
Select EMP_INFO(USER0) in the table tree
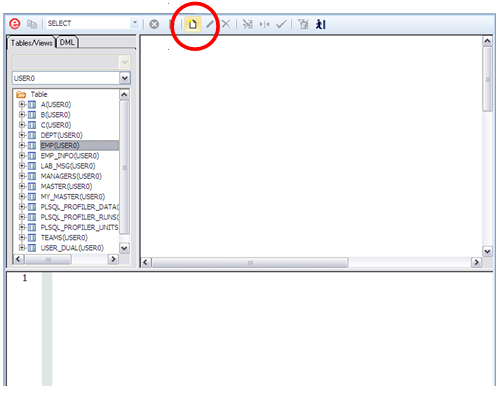(70, 156)
